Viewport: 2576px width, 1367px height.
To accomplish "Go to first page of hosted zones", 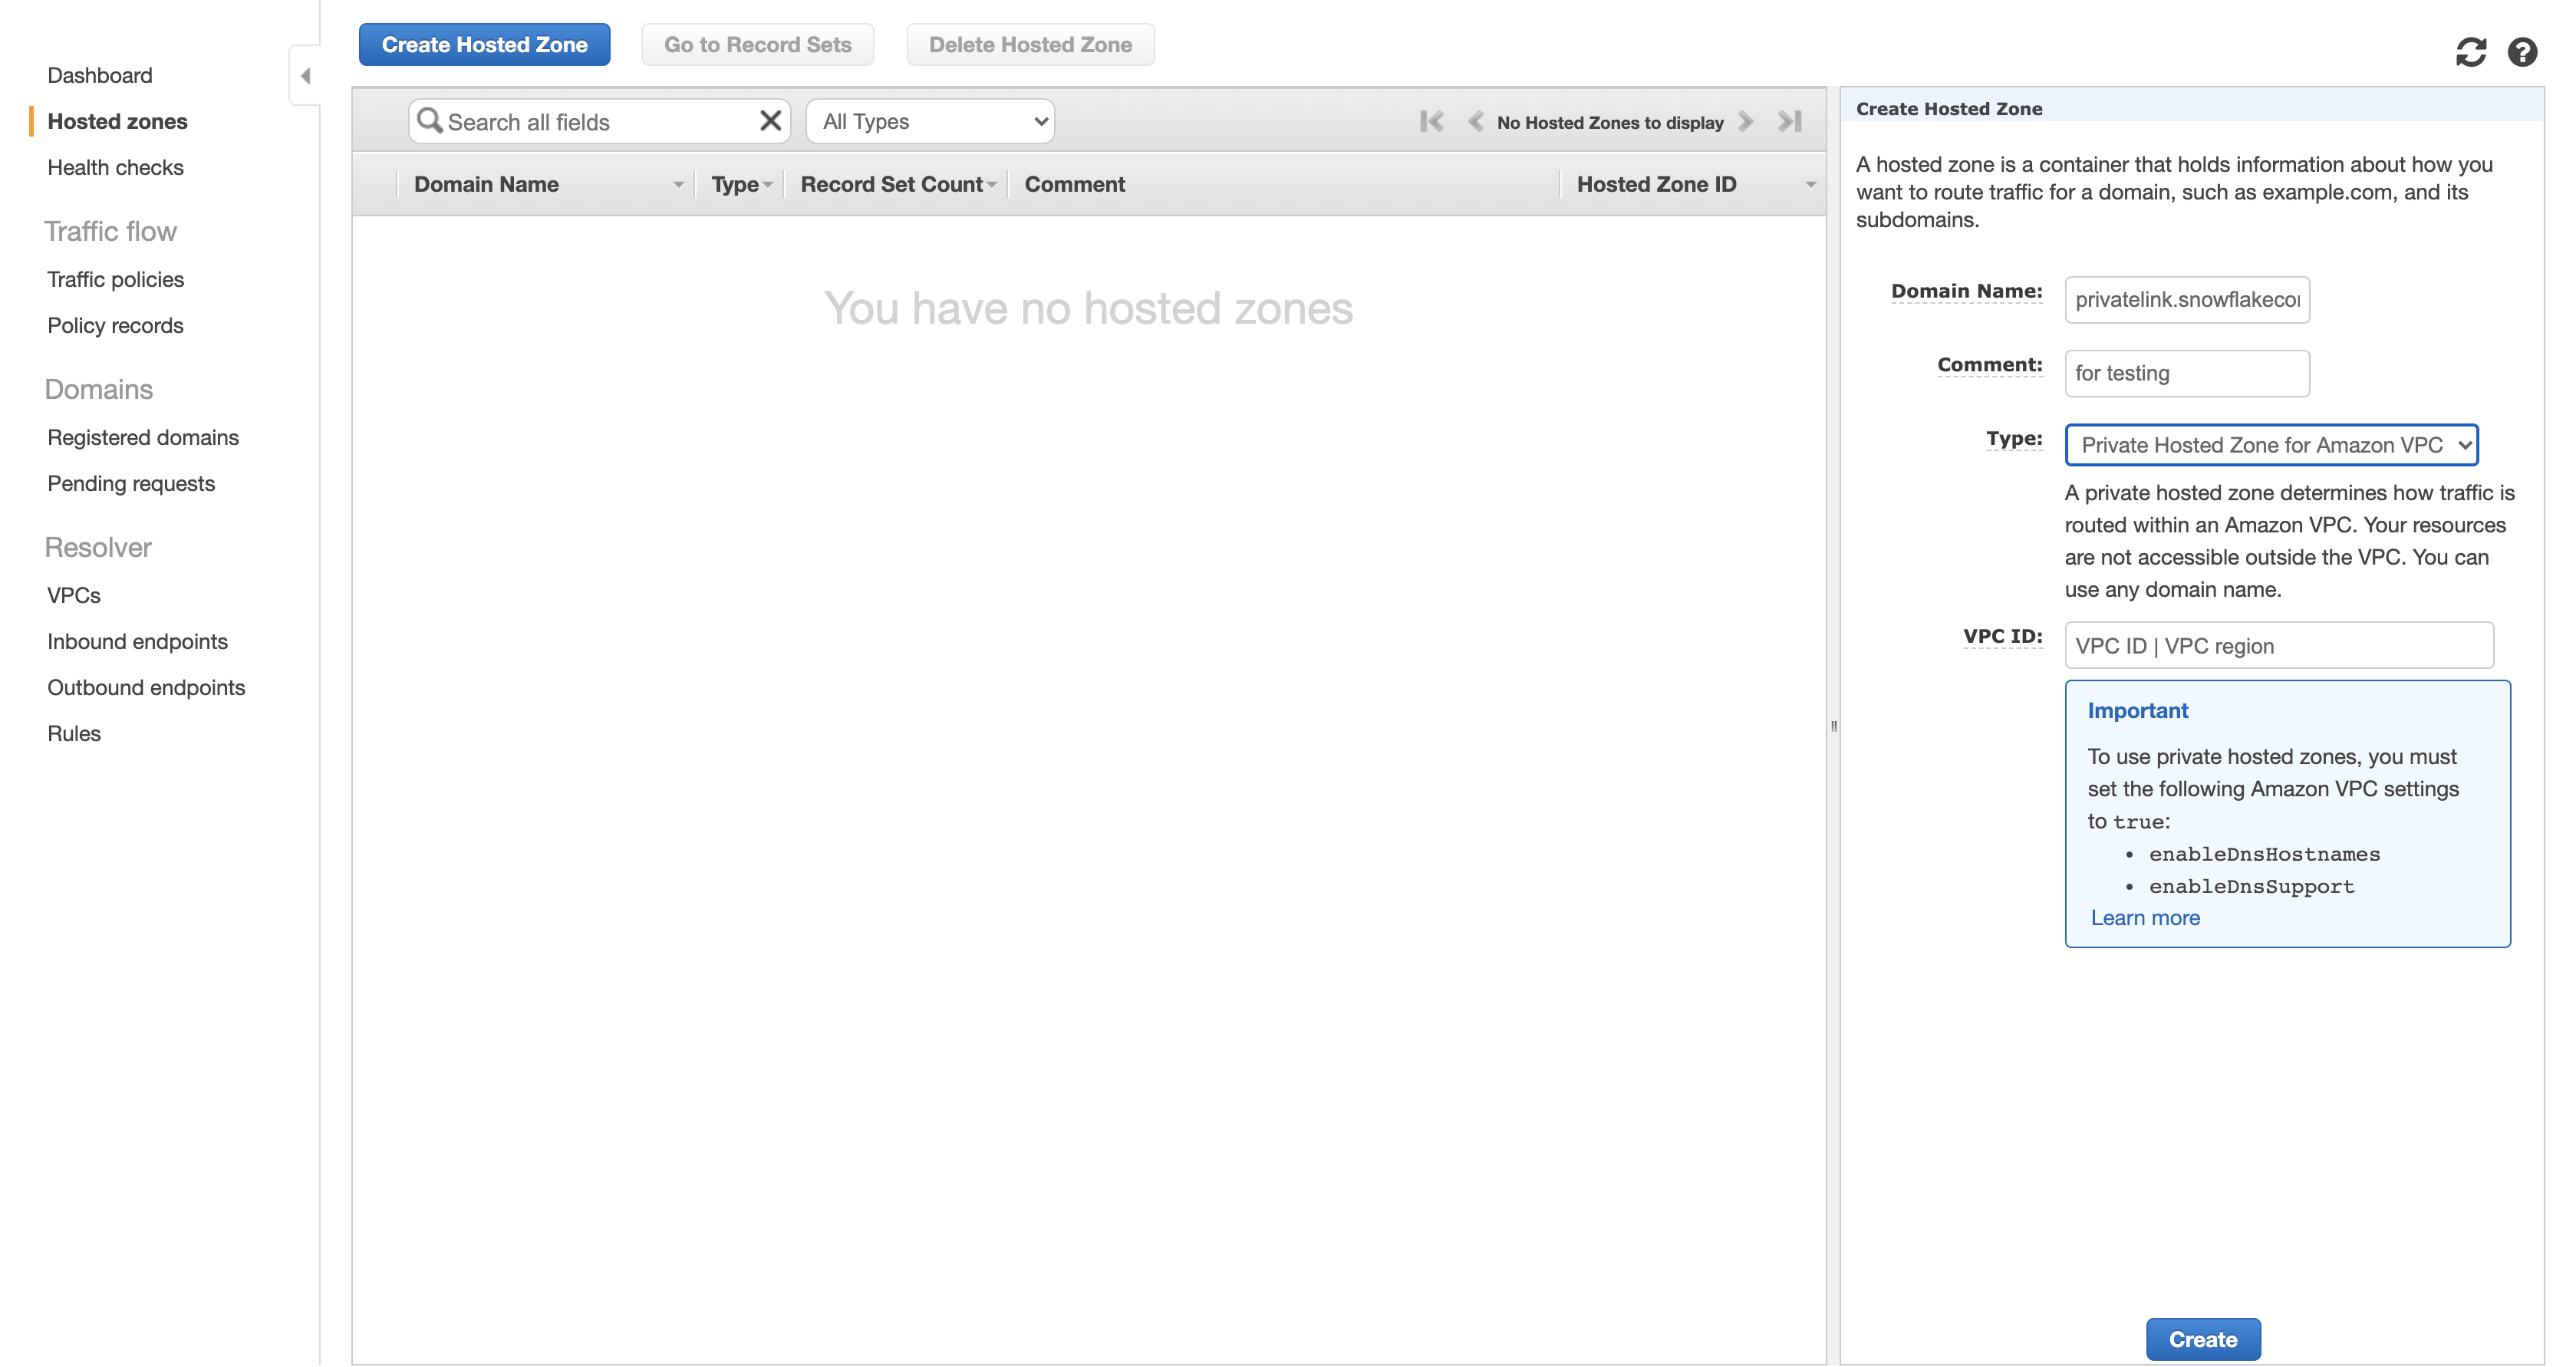I will coord(1431,122).
